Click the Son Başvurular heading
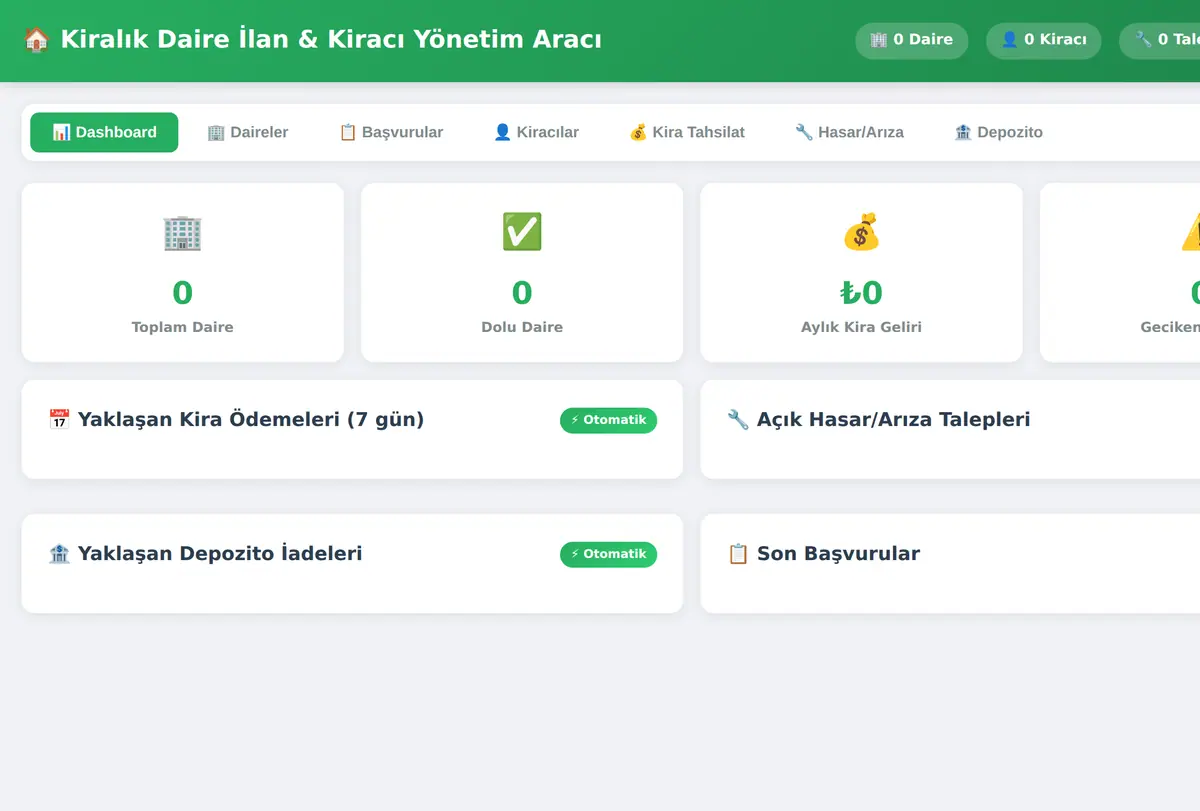Image resolution: width=1200 pixels, height=811 pixels. point(823,554)
